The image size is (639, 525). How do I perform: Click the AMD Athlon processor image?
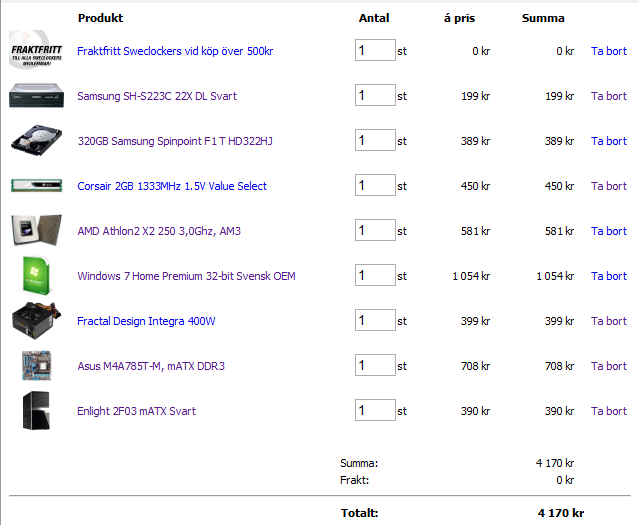coord(30,231)
